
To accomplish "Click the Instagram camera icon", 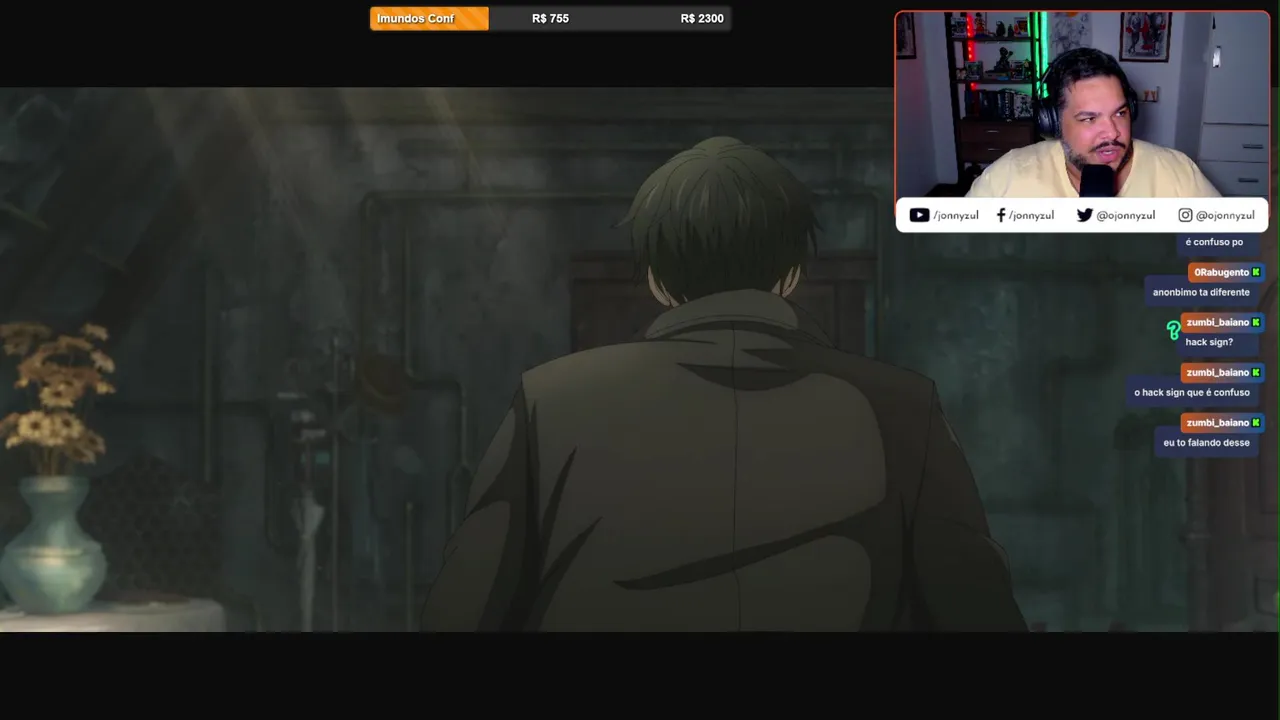I will [x=1185, y=215].
